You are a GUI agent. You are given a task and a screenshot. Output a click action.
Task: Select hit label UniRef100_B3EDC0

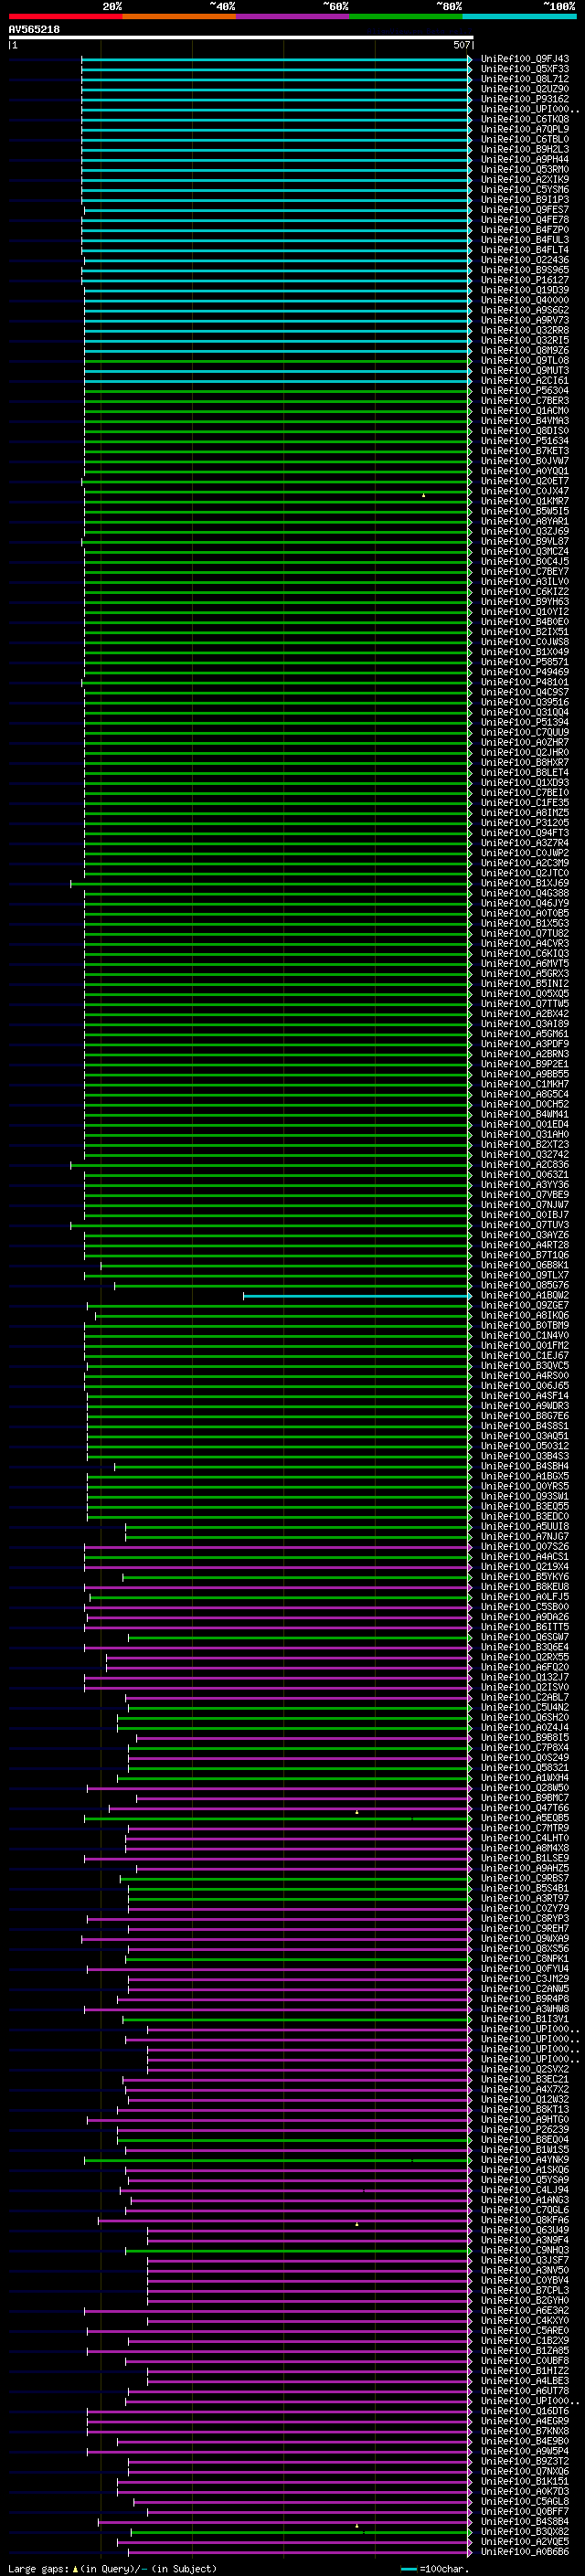tap(525, 1516)
